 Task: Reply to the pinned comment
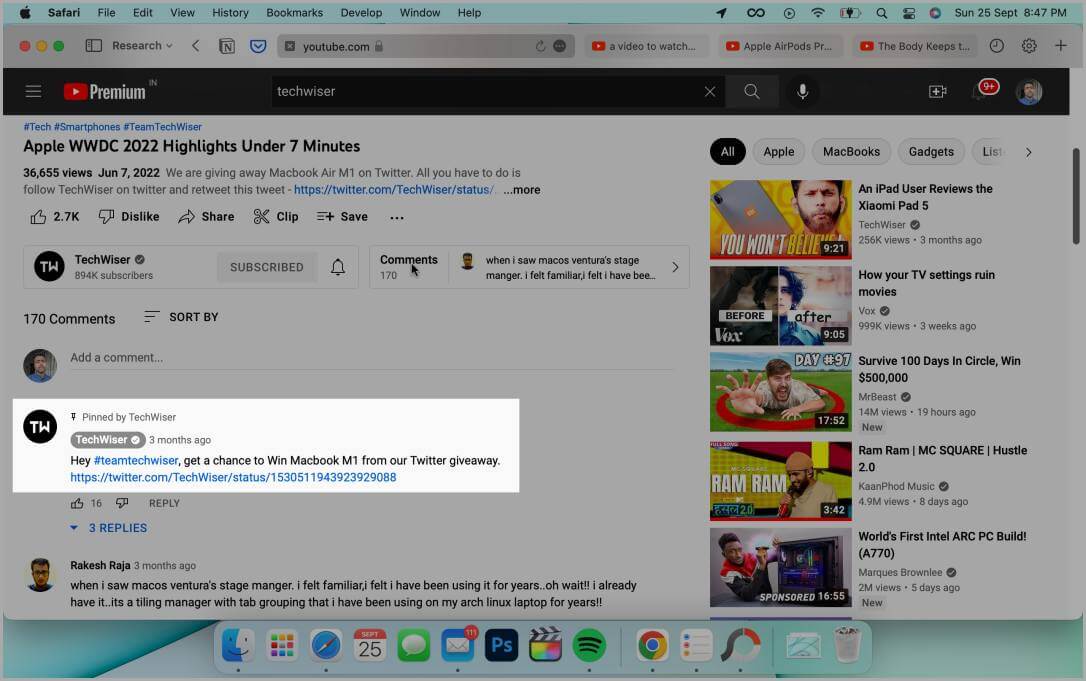pos(164,504)
